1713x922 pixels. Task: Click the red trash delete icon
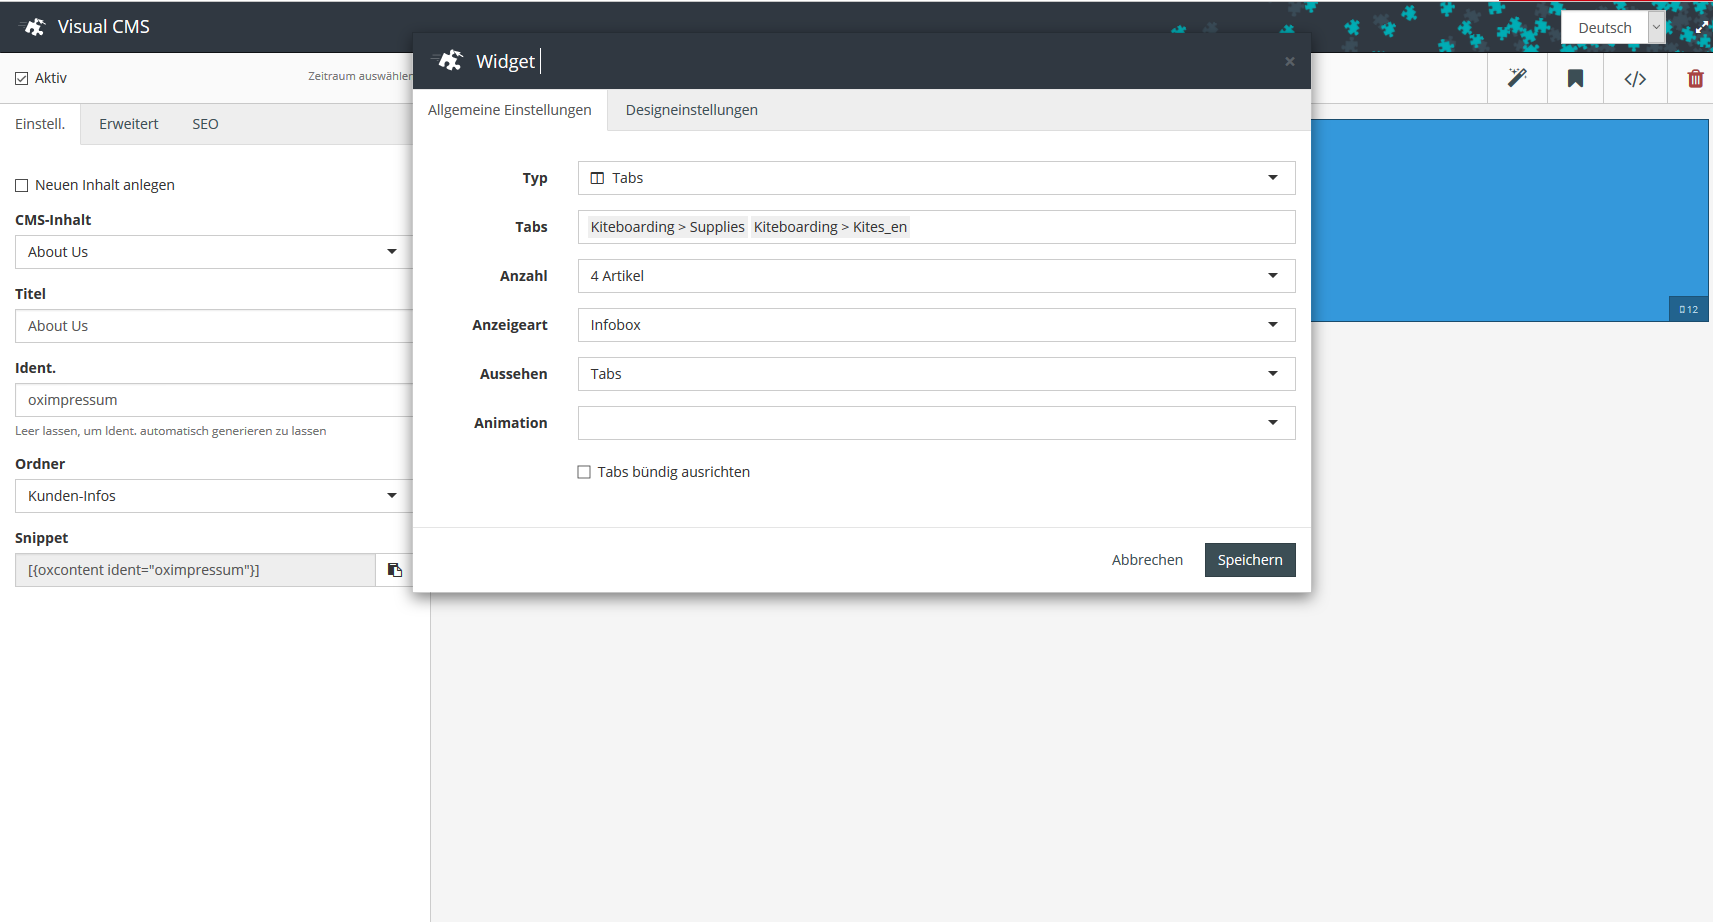click(1695, 79)
